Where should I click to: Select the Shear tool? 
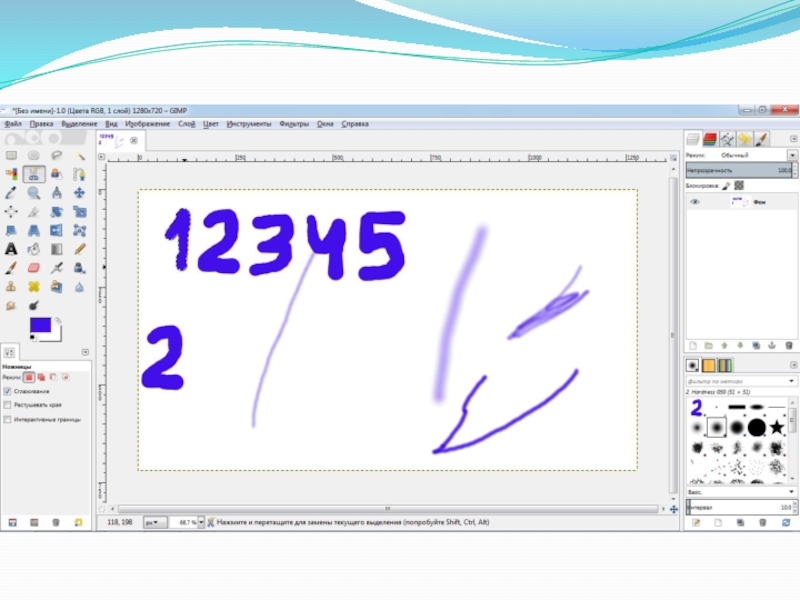pyautogui.click(x=11, y=230)
